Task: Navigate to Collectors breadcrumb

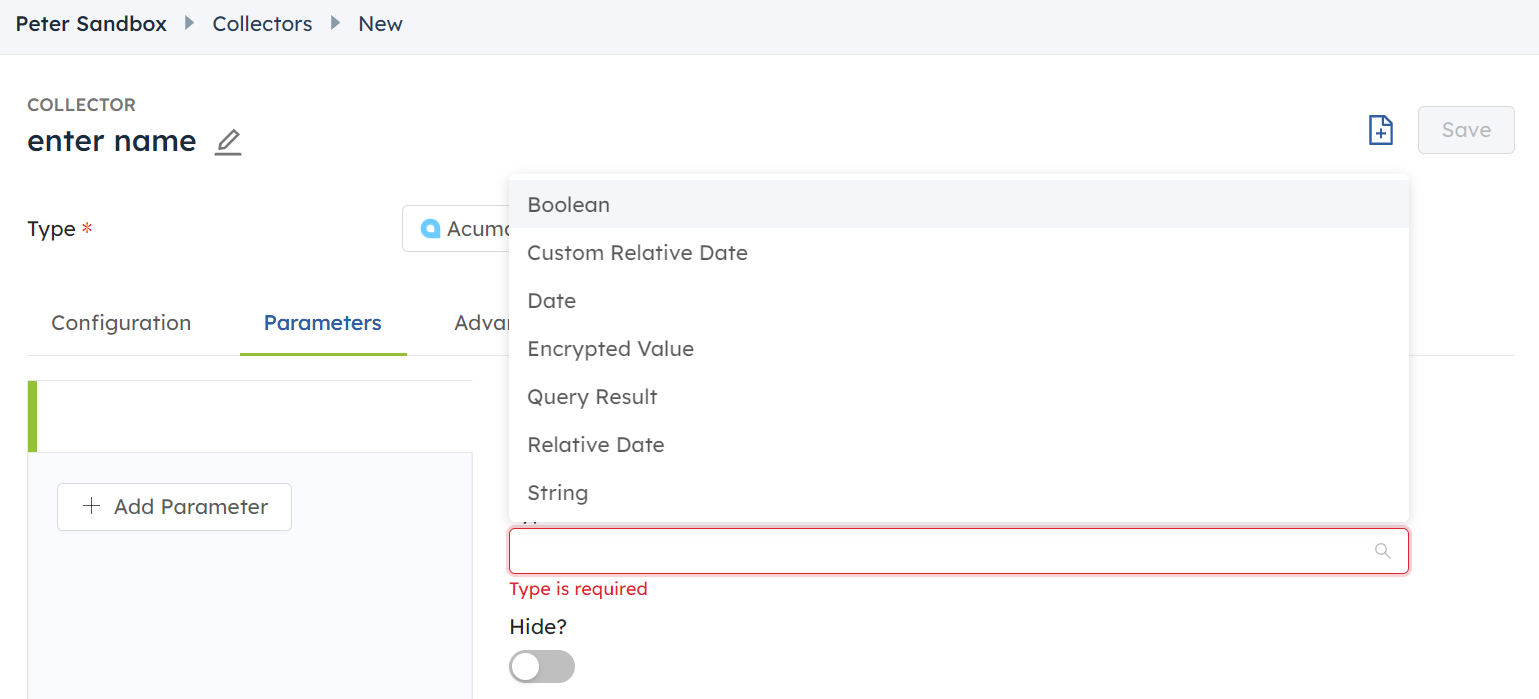Action: point(262,24)
